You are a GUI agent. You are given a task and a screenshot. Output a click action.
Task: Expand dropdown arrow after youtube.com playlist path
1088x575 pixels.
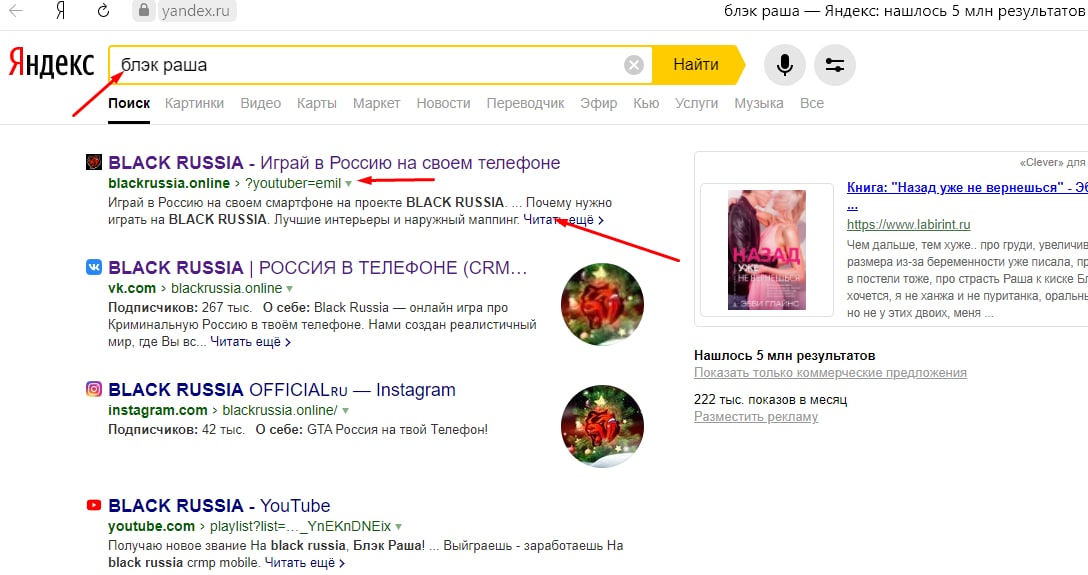[398, 526]
